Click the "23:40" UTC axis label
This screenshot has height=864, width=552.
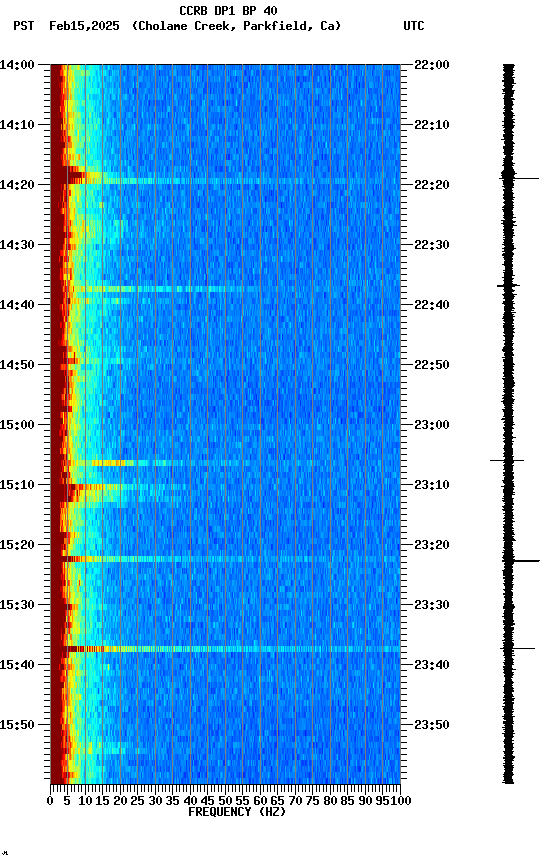click(432, 666)
